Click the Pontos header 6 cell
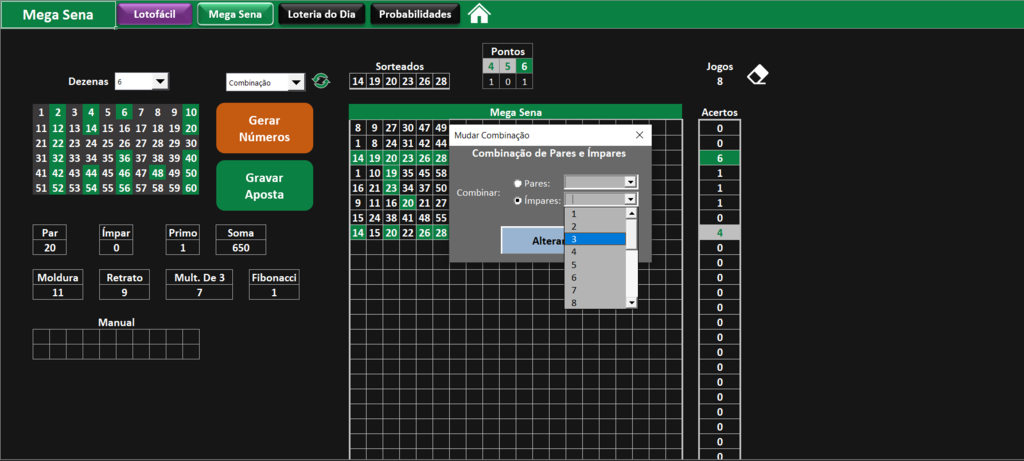This screenshot has height=461, width=1024. coord(524,66)
